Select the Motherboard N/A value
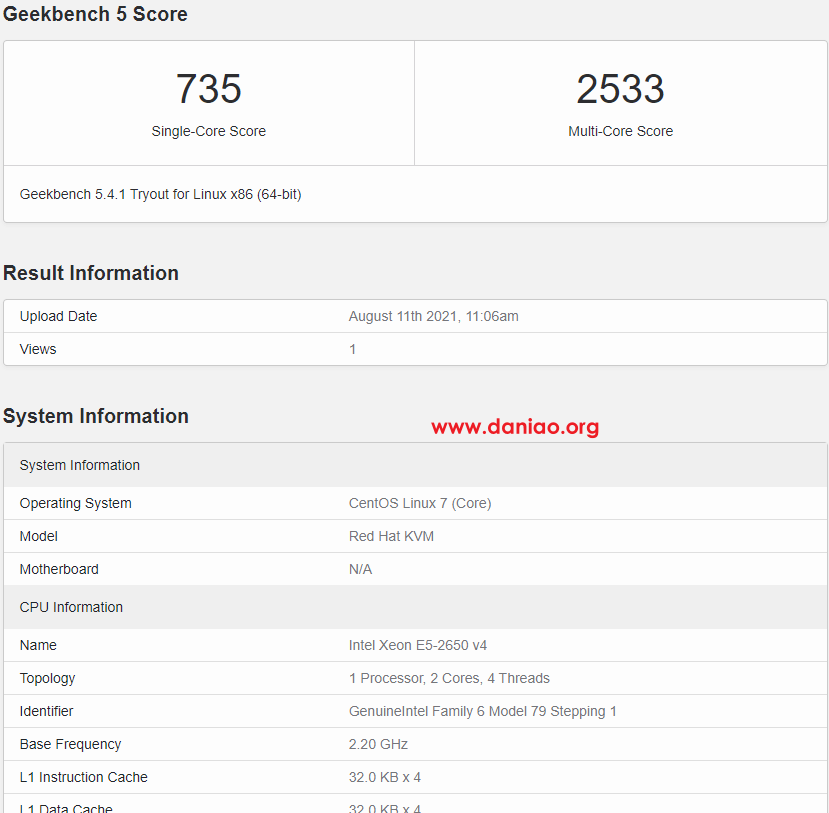829x813 pixels. click(x=360, y=569)
